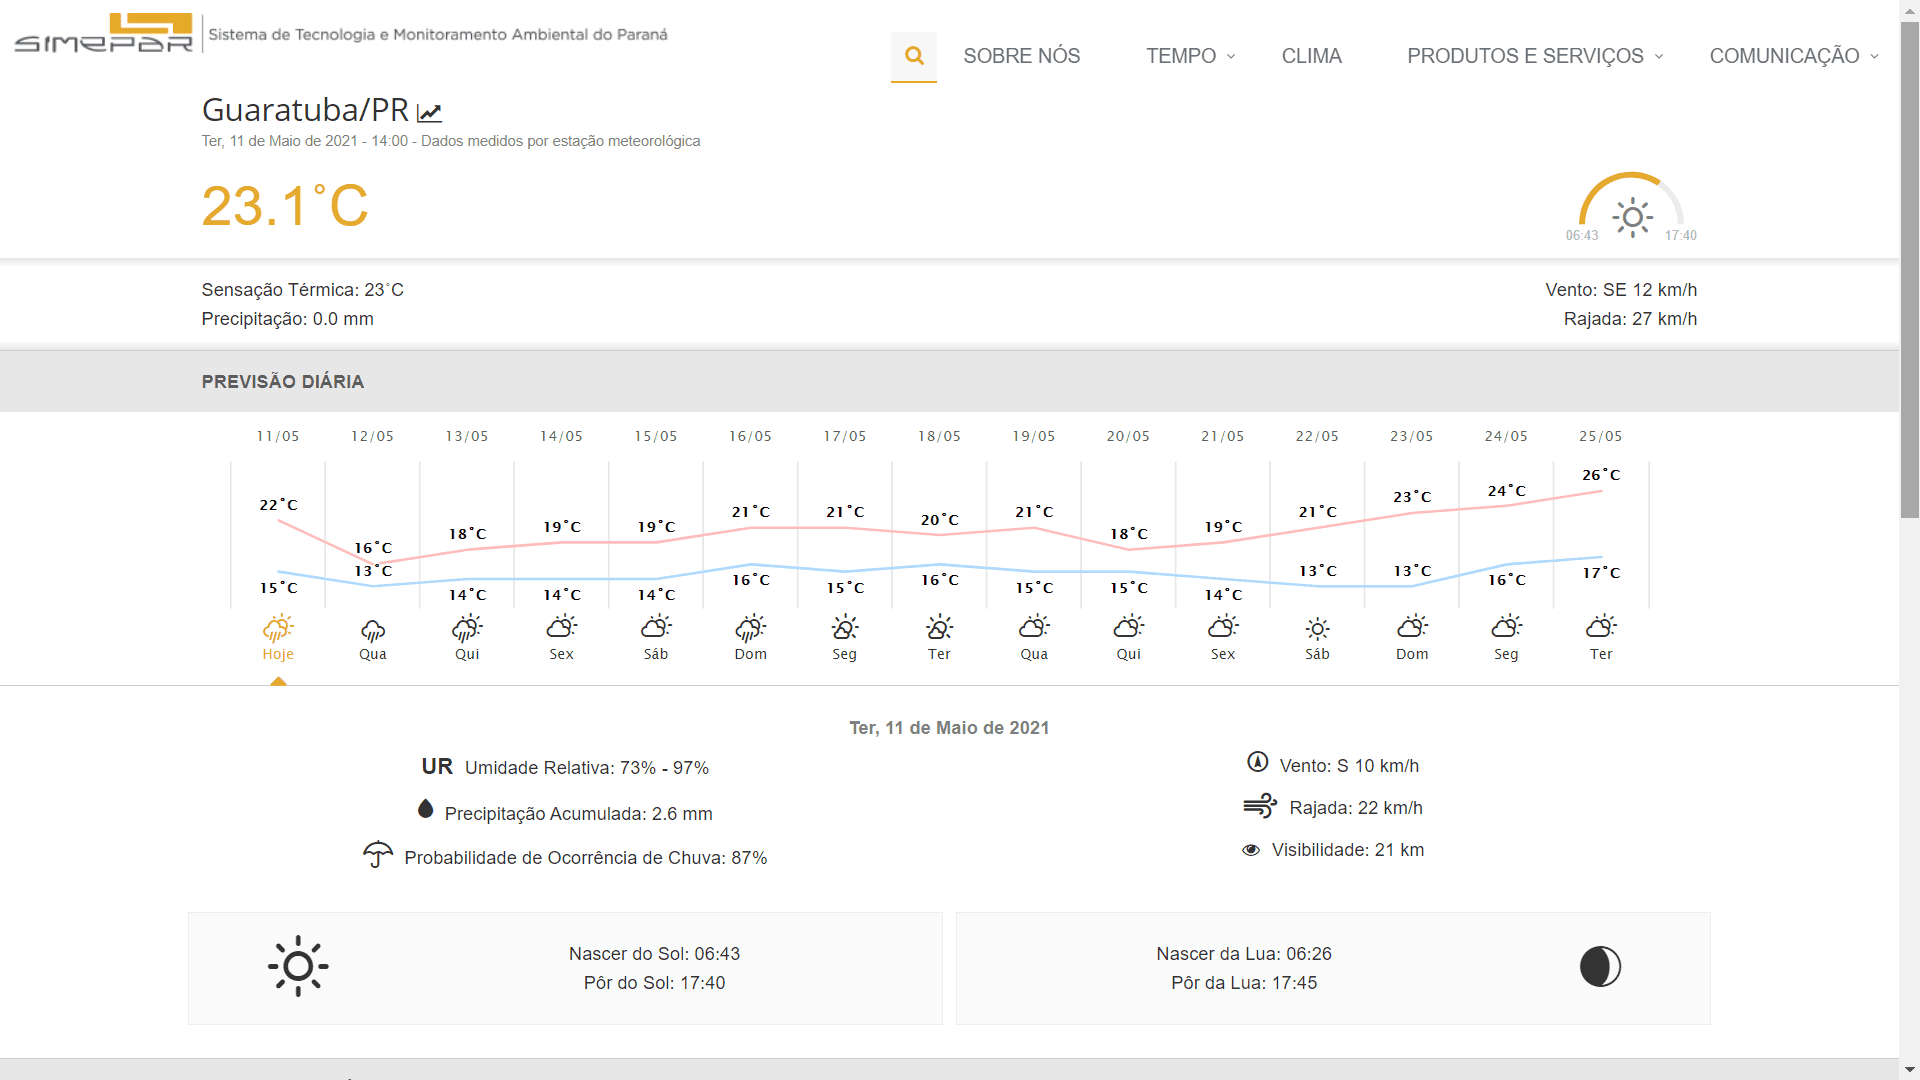
Task: Click the 11/05 date column header
Action: tap(278, 436)
